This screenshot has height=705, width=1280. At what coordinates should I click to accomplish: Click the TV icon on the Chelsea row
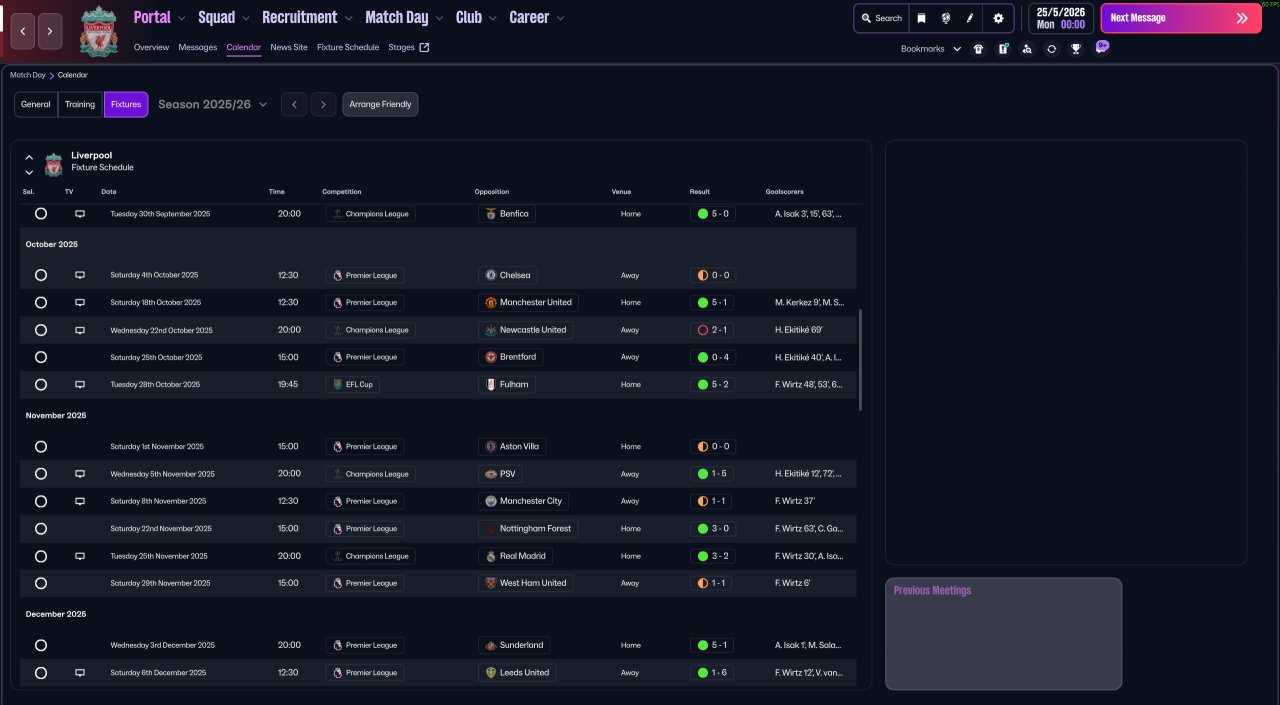[x=80, y=275]
